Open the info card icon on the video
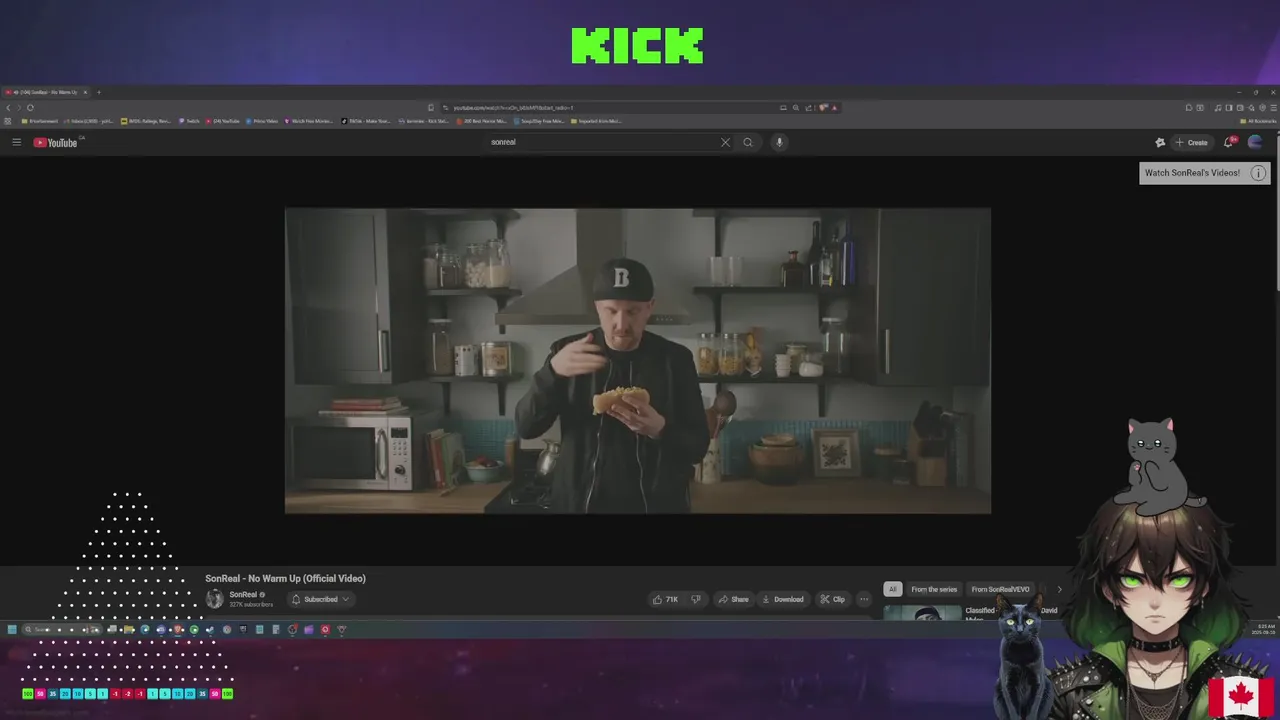The width and height of the screenshot is (1280, 720). (1258, 173)
